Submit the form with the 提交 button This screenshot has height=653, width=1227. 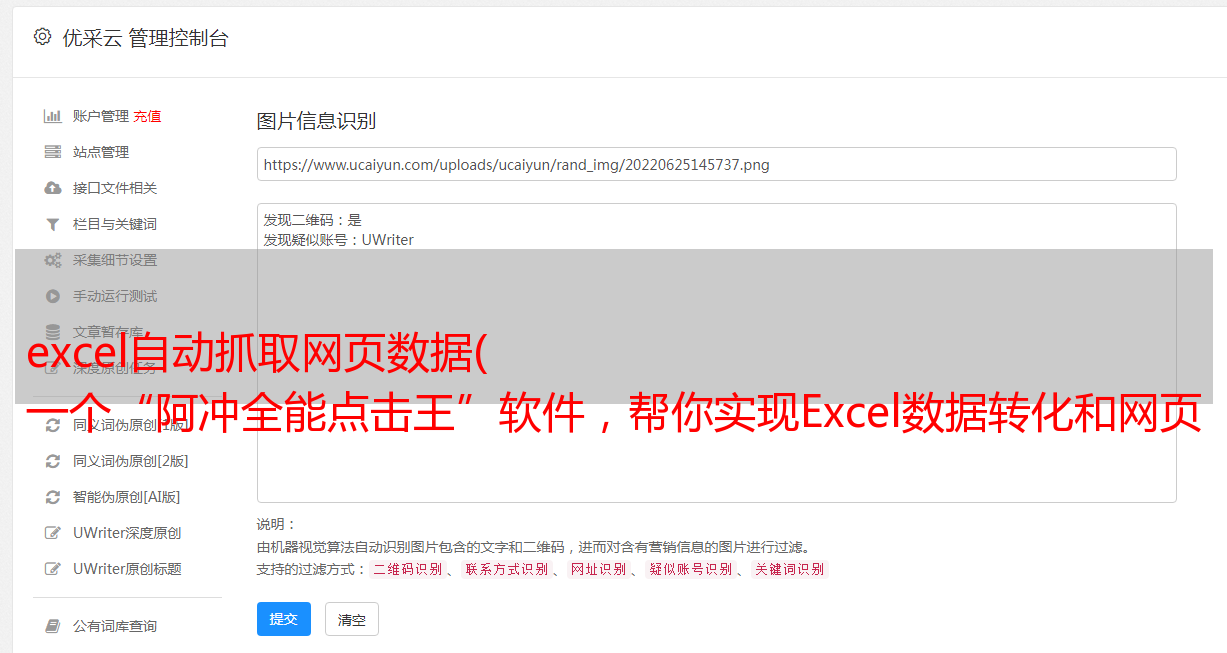pos(284,619)
